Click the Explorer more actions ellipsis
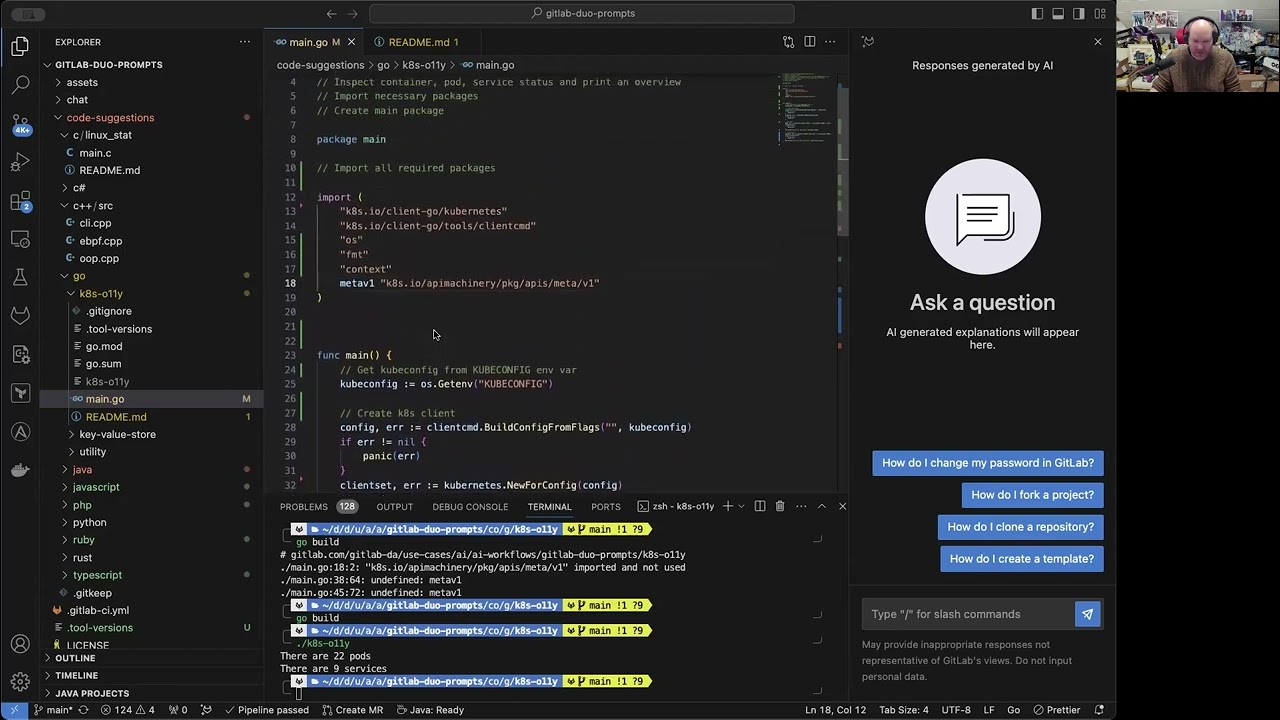Viewport: 1280px width, 720px height. (245, 42)
